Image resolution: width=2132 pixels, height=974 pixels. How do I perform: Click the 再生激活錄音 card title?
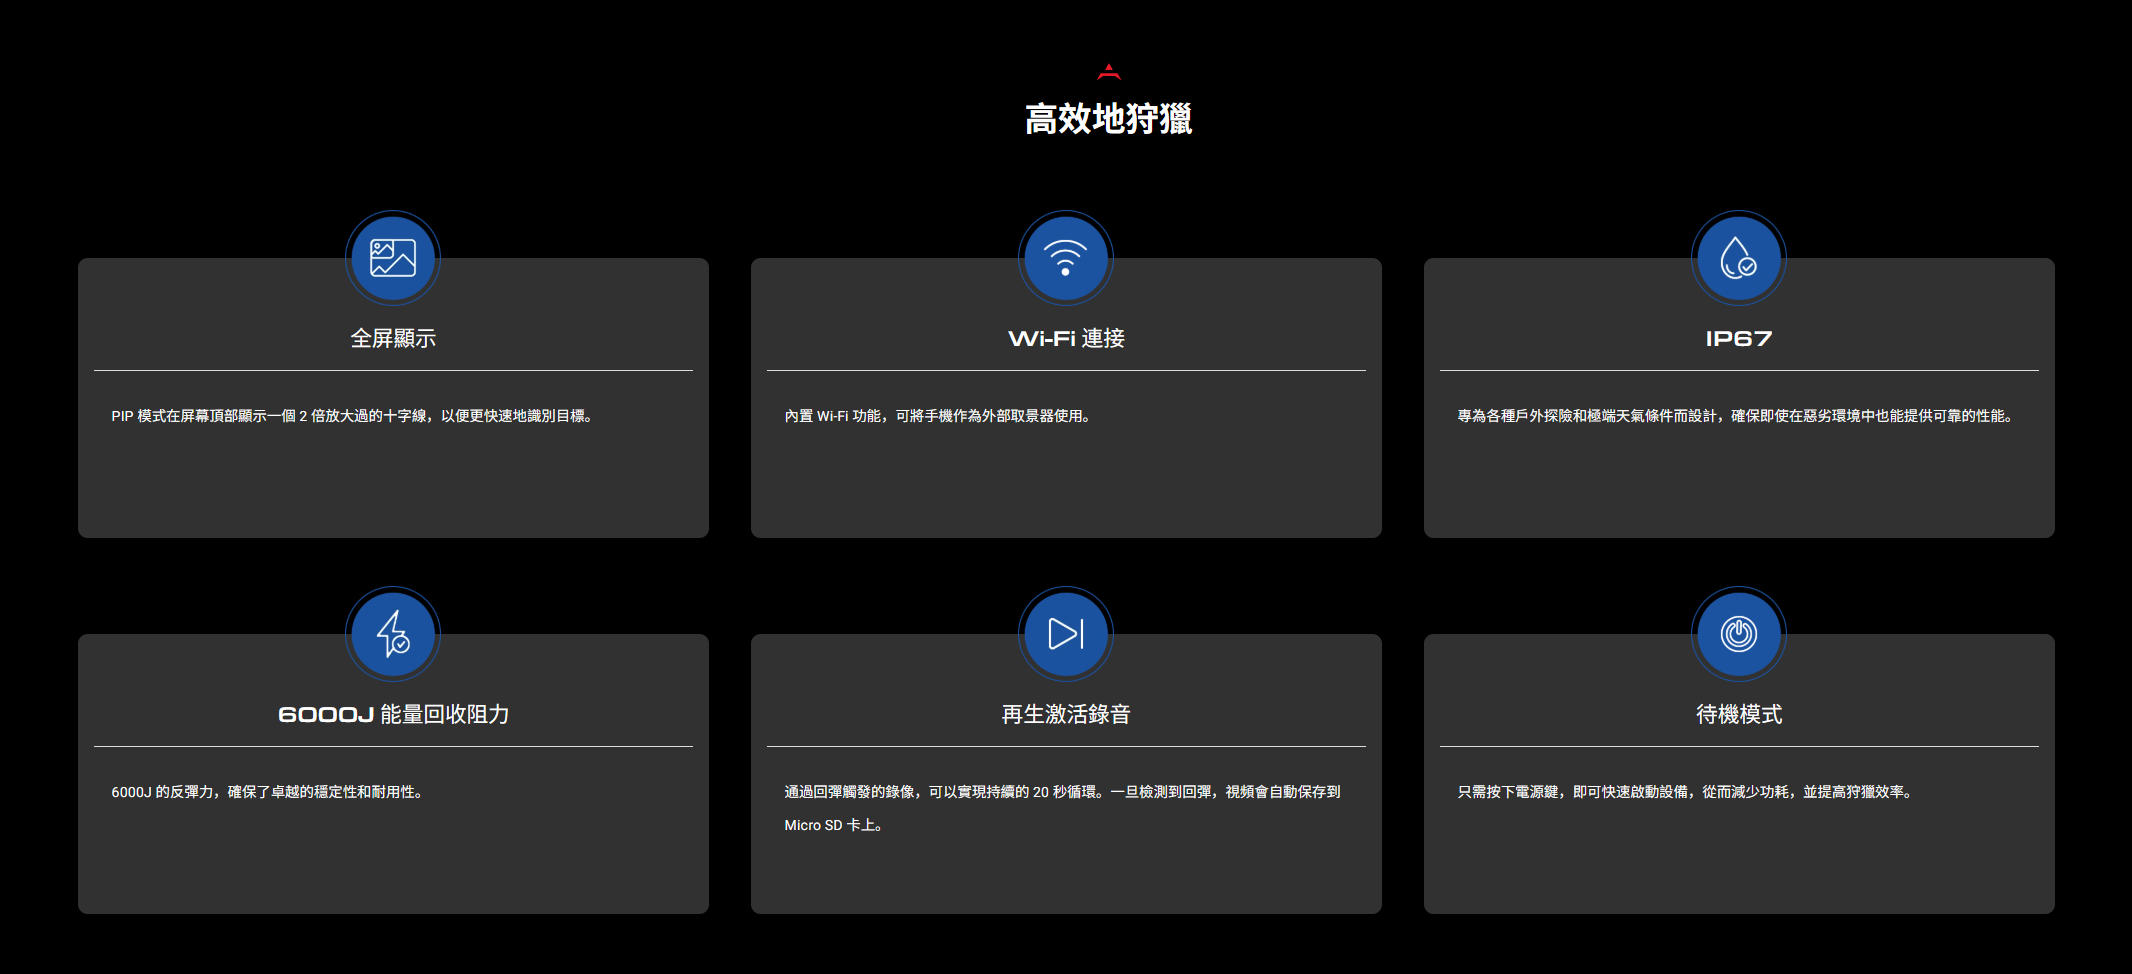click(x=1066, y=715)
